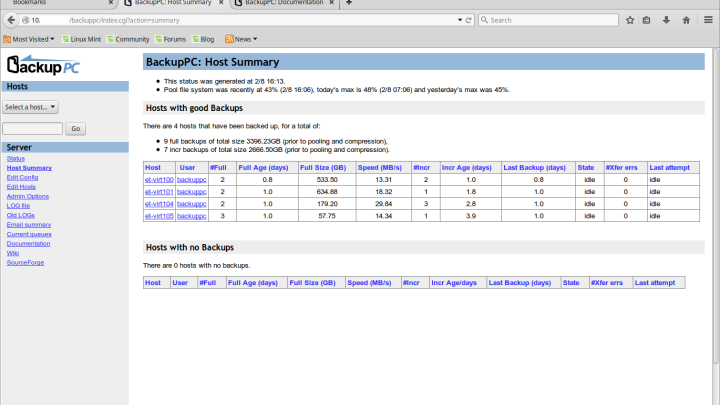Open the Select a host dropdown
This screenshot has width=720, height=405.
point(30,107)
